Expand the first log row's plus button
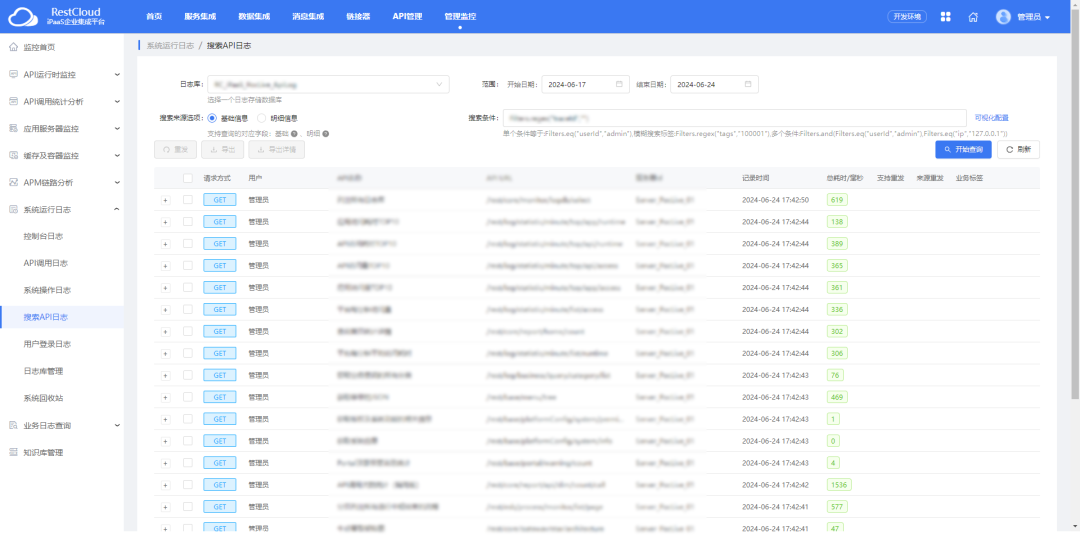 coord(166,200)
